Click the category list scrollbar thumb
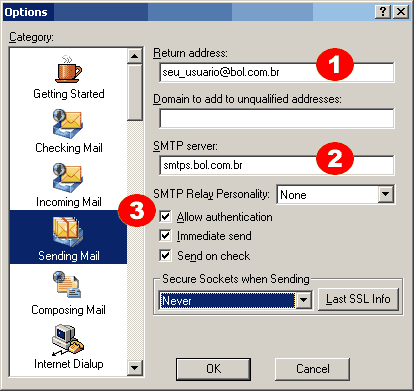Screen dimensions: 414x391 pyautogui.click(x=135, y=92)
